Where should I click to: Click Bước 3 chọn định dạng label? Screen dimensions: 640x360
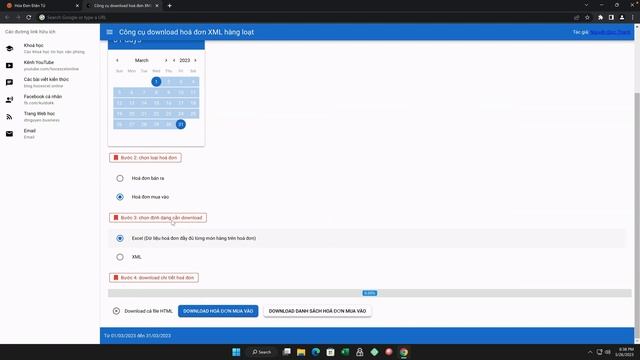[x=158, y=218]
